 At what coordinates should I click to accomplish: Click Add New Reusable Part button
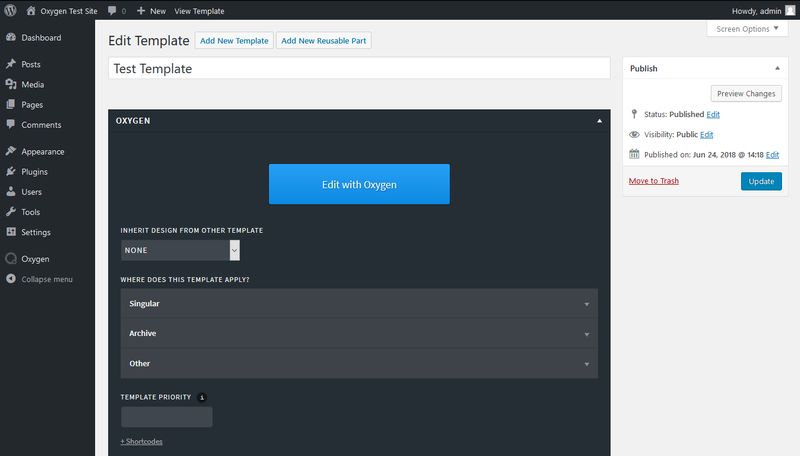(323, 40)
